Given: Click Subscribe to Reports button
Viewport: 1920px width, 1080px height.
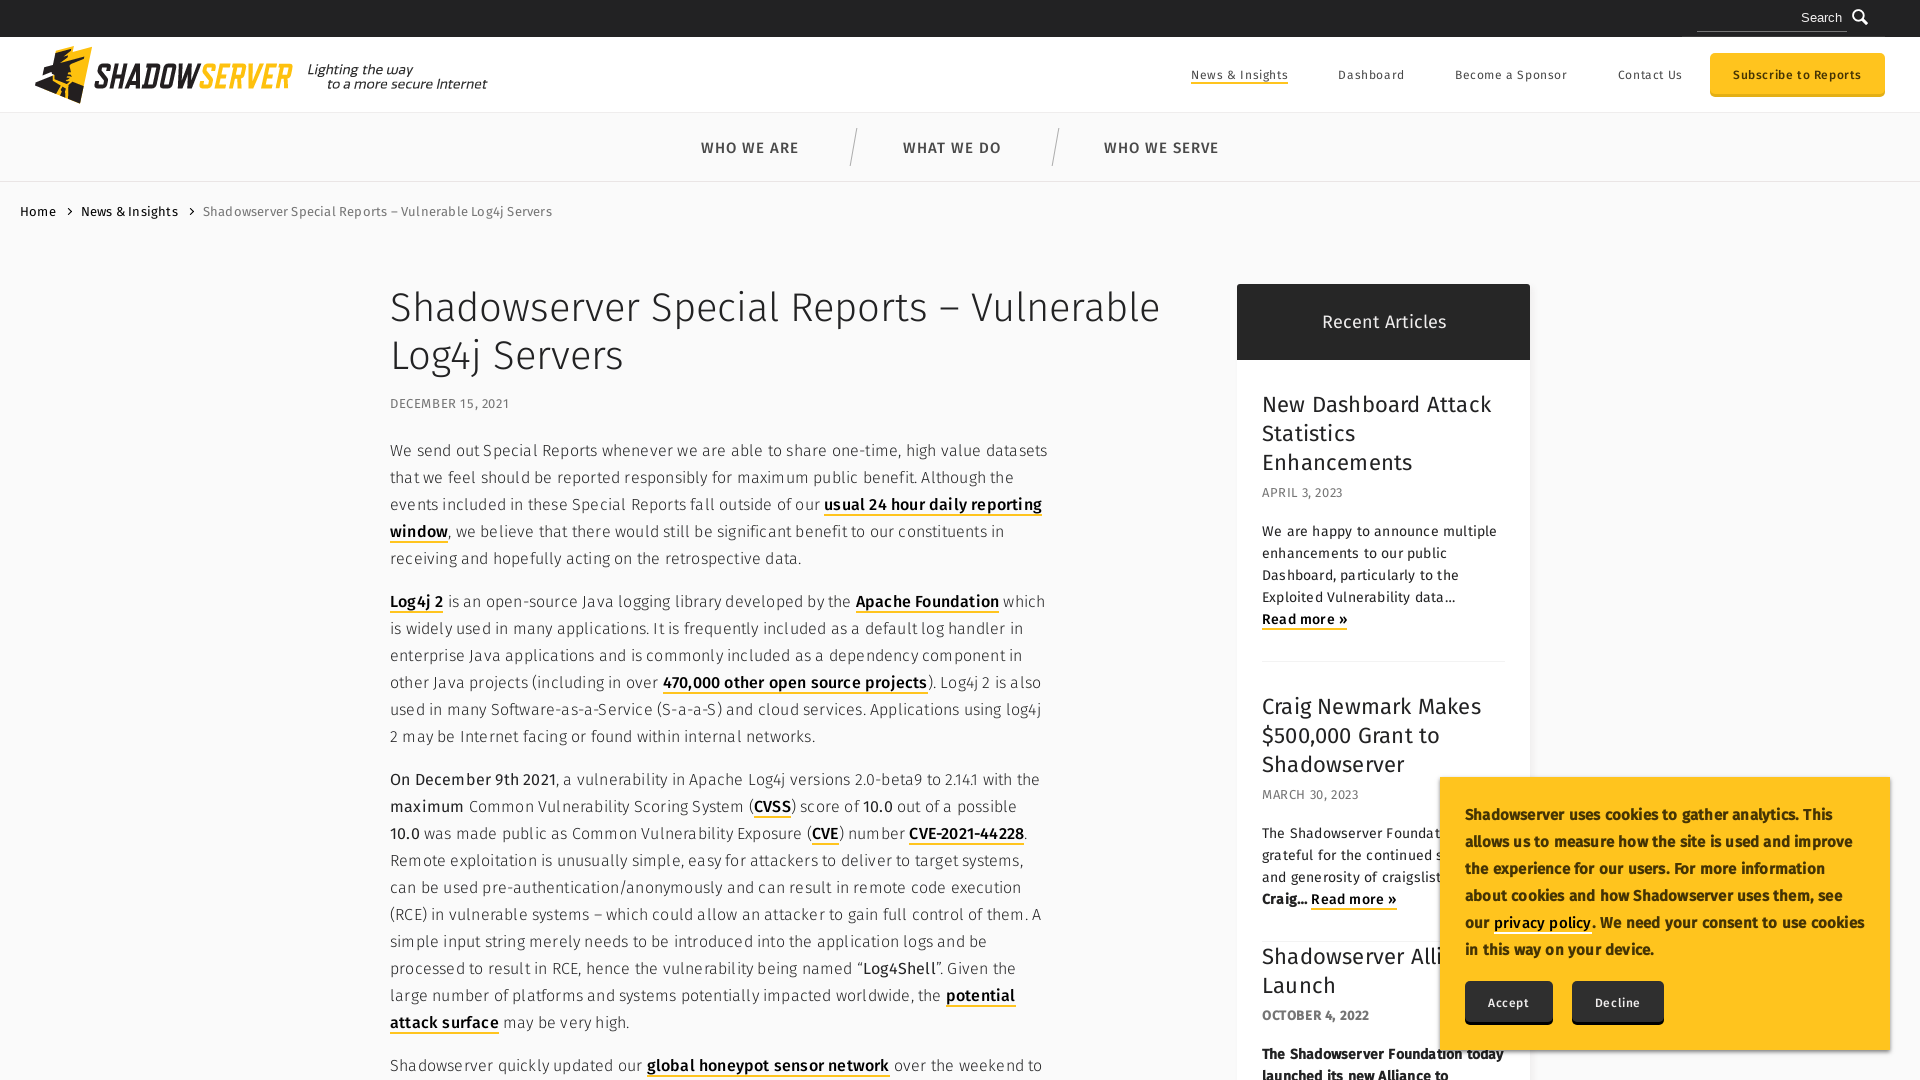Looking at the screenshot, I should click(1797, 75).
